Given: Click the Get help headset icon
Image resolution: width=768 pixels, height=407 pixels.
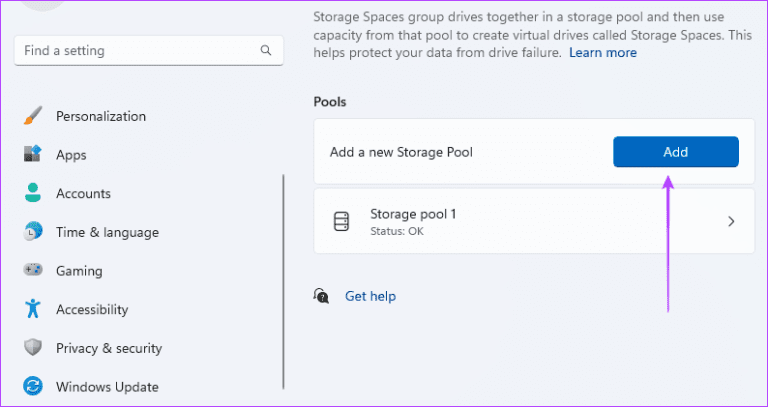Looking at the screenshot, I should (x=322, y=296).
